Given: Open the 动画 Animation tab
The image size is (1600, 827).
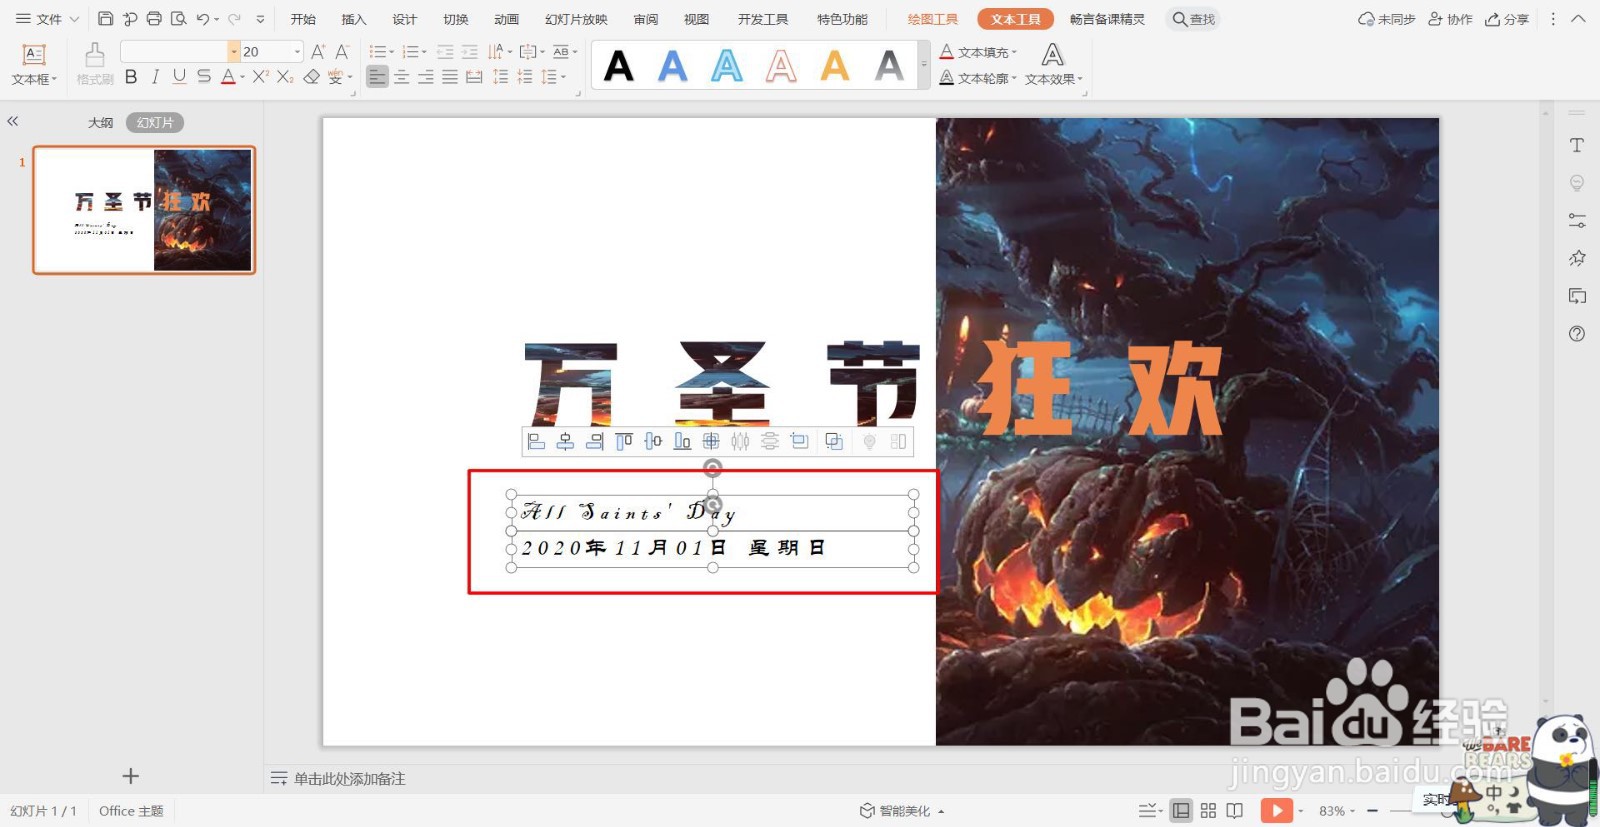Looking at the screenshot, I should pyautogui.click(x=507, y=19).
